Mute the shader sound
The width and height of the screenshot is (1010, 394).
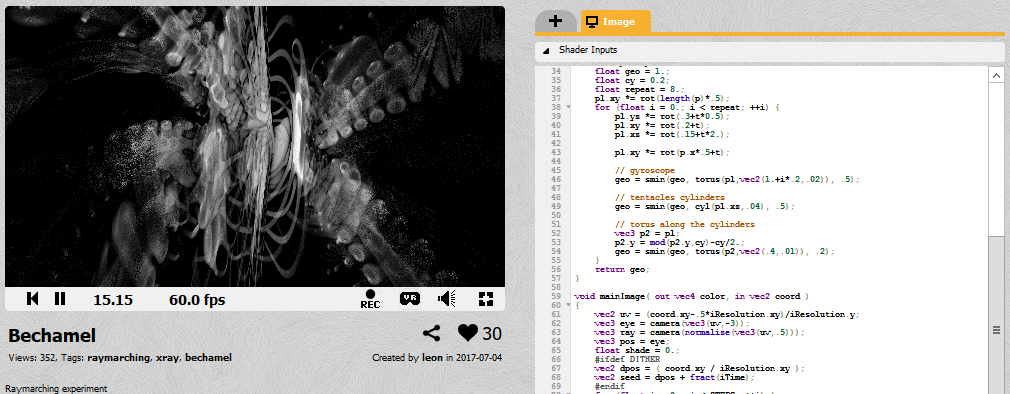click(446, 299)
